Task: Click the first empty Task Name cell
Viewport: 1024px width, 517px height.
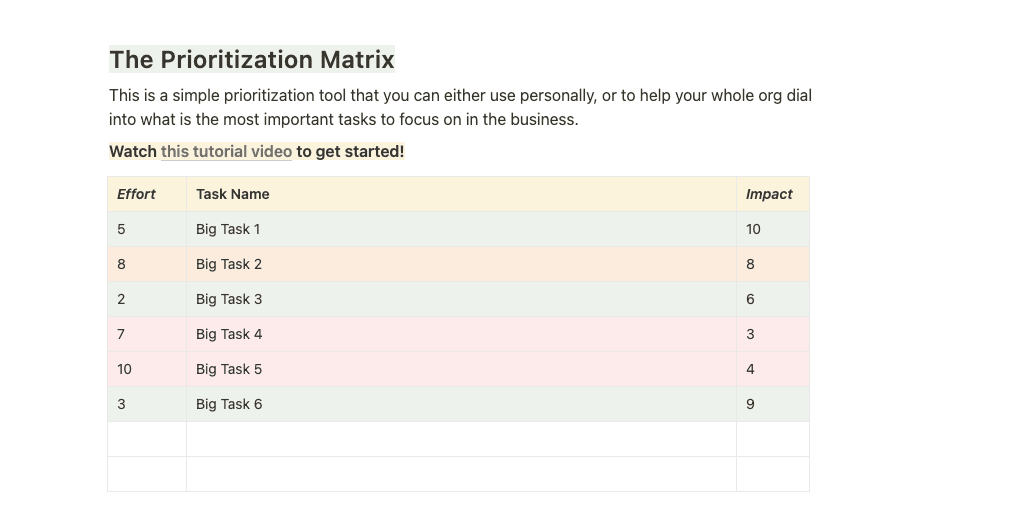Action: coord(461,439)
